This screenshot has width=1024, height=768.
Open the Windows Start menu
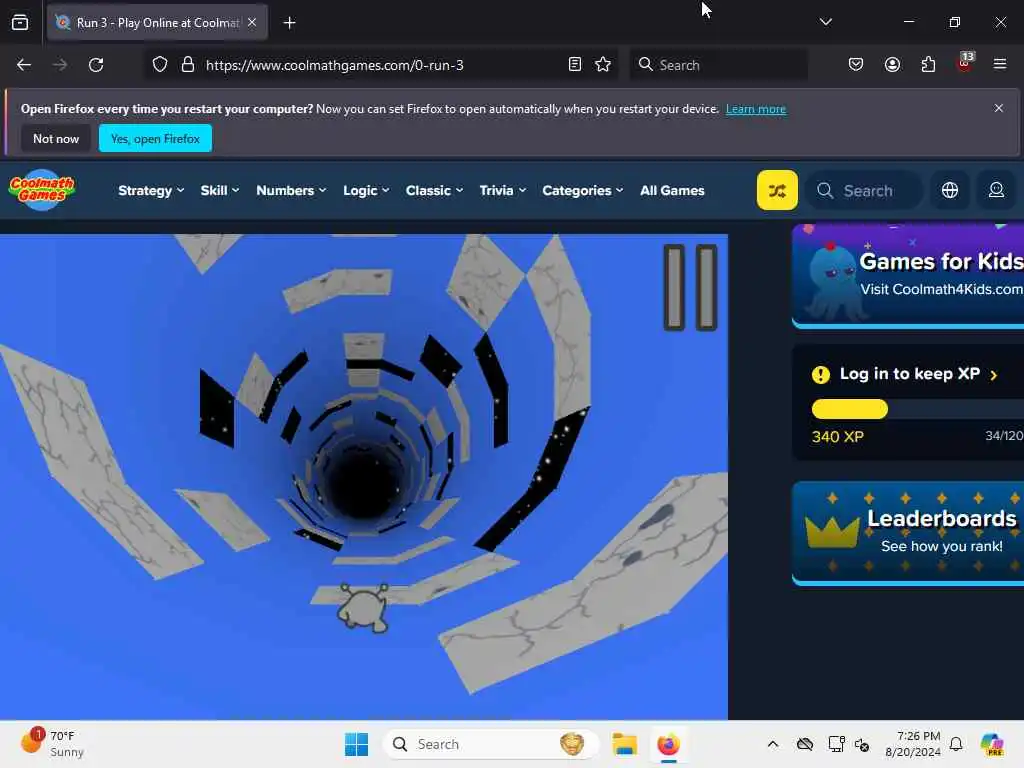point(357,744)
